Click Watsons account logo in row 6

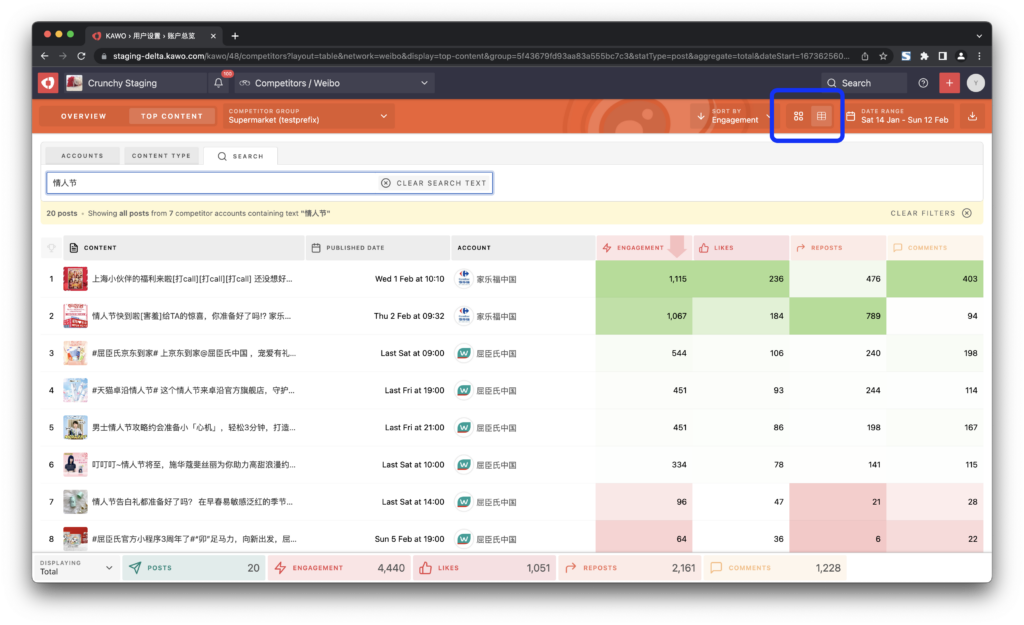click(x=464, y=465)
